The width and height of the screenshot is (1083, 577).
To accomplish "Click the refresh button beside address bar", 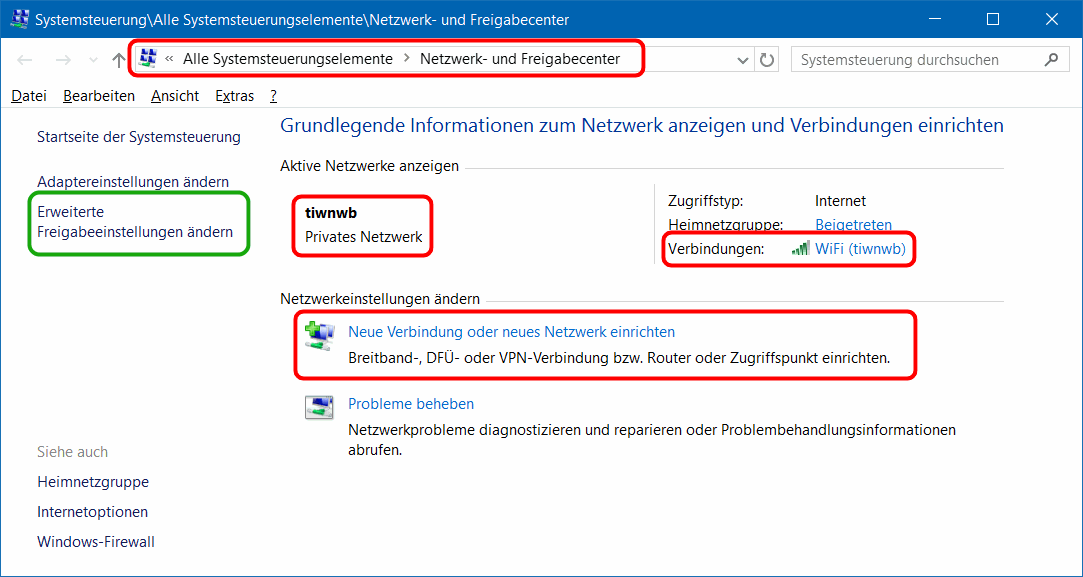I will tap(767, 60).
